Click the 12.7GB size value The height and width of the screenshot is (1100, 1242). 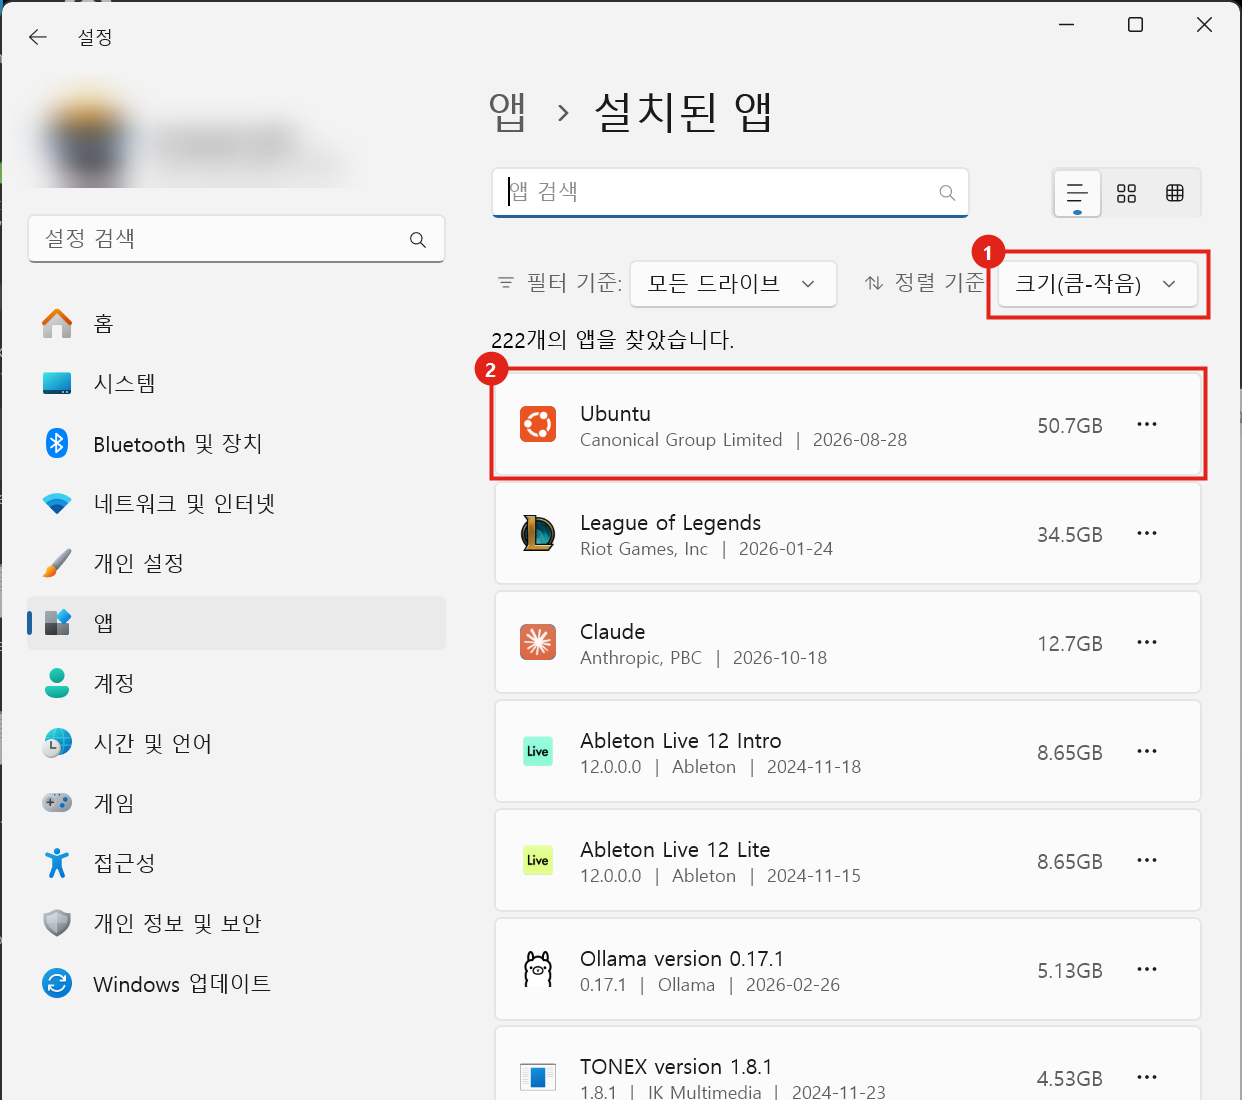[1069, 644]
